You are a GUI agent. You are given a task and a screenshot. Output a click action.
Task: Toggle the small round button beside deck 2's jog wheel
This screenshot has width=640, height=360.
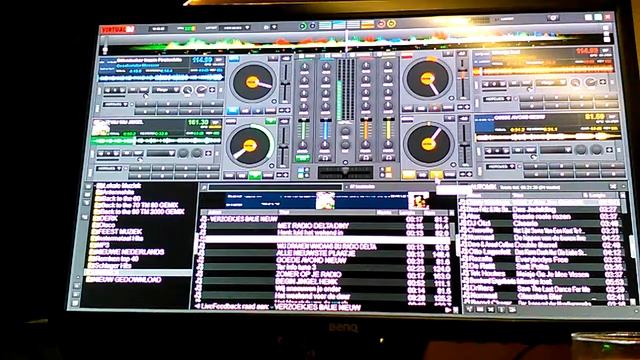(451, 98)
